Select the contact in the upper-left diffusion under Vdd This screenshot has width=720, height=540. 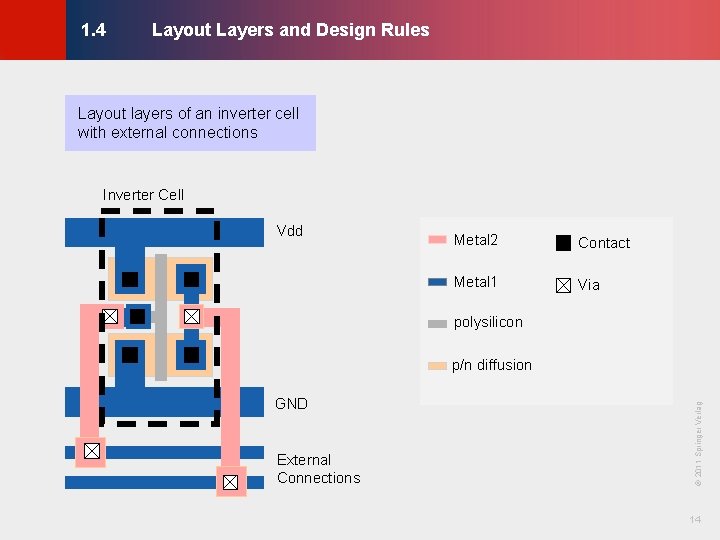pyautogui.click(x=130, y=279)
